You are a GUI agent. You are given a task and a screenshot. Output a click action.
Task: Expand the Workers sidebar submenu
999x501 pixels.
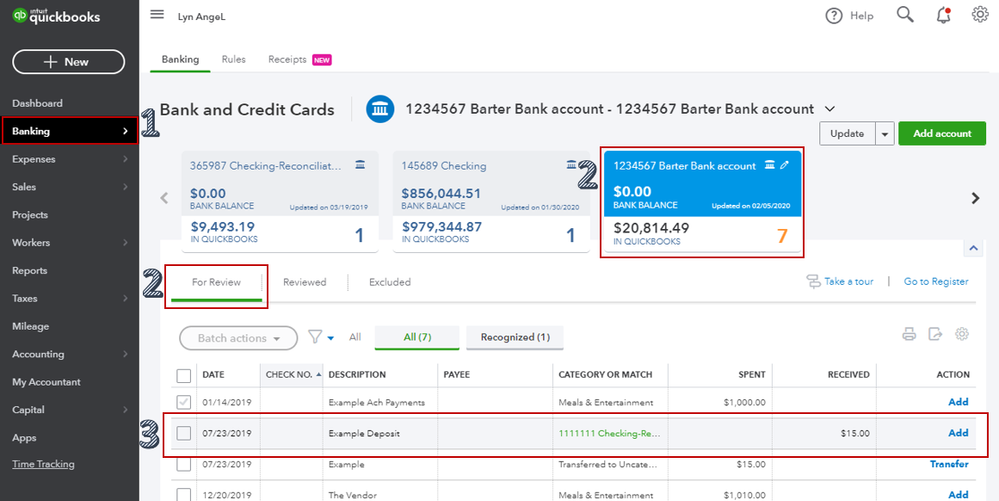[125, 243]
